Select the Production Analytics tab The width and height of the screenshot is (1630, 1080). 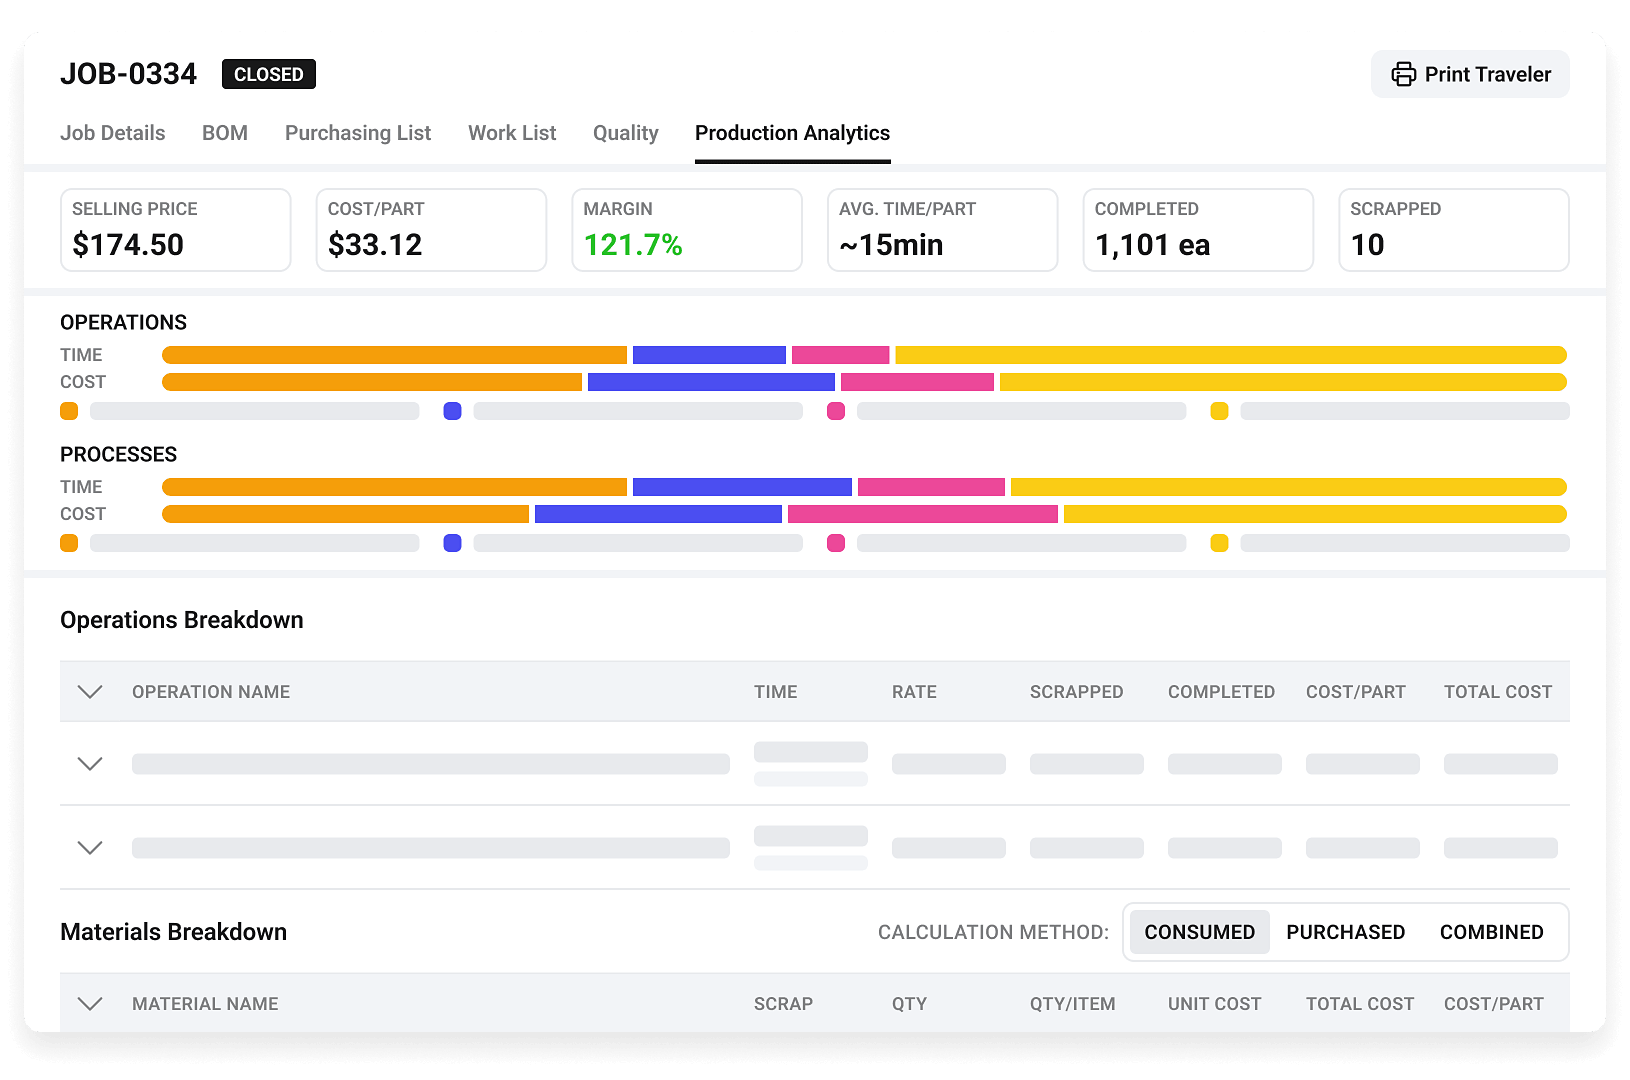(793, 133)
